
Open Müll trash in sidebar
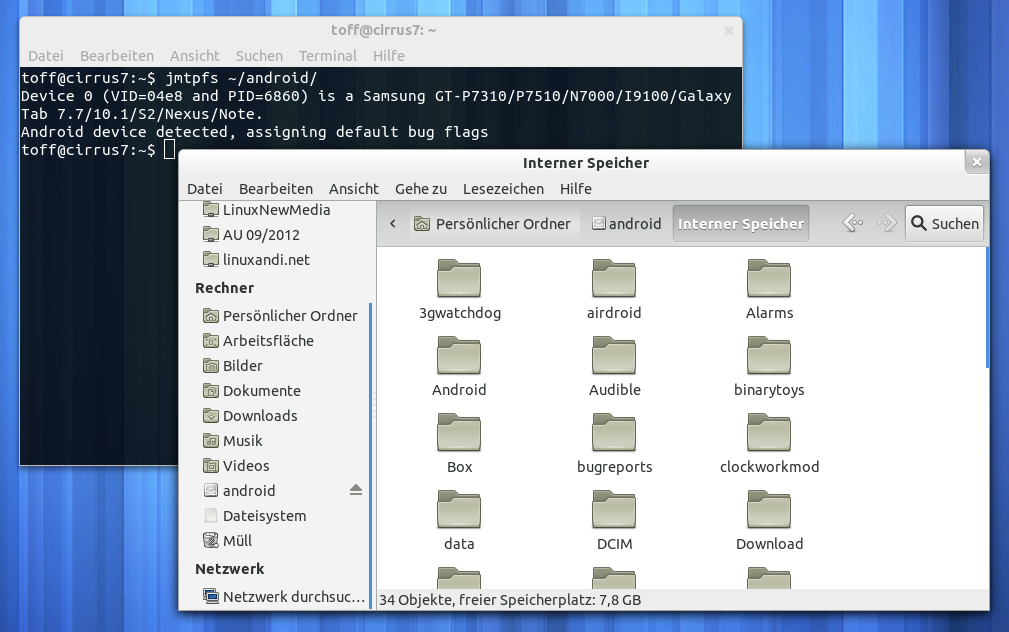(237, 541)
